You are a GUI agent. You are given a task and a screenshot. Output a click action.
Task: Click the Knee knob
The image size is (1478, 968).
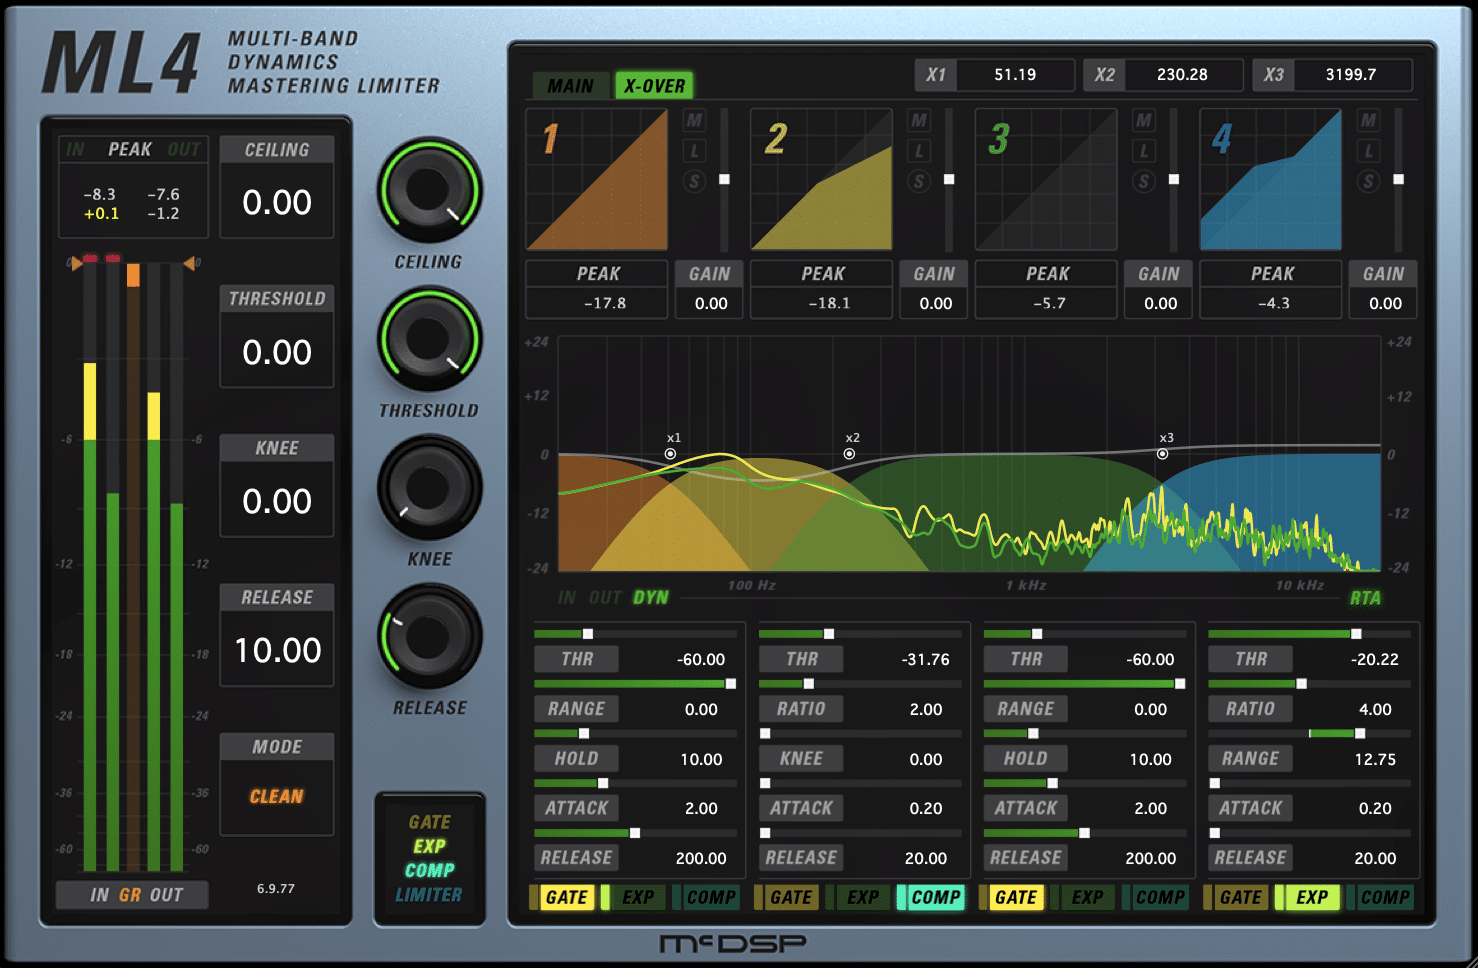pos(429,487)
